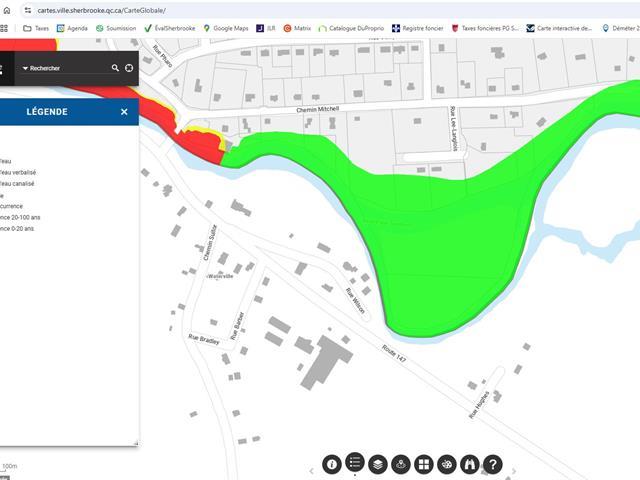Click the locate target icon in search bar
This screenshot has width=640, height=480.
click(x=129, y=68)
